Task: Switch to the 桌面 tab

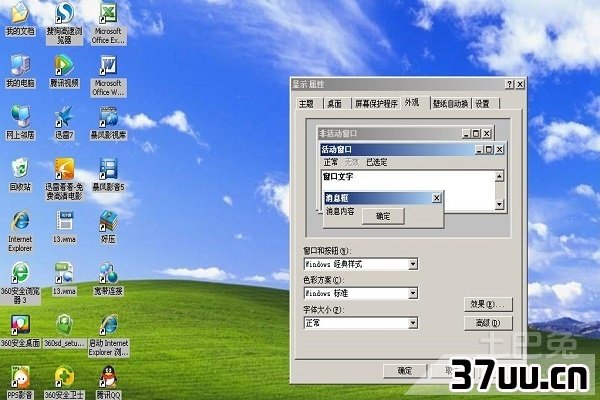Action: [334, 104]
